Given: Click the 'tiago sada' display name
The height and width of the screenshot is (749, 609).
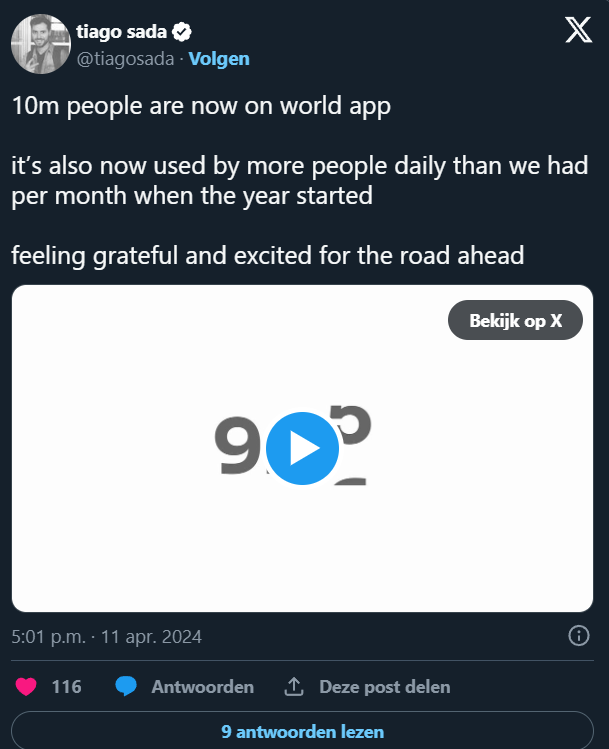Looking at the screenshot, I should tap(121, 32).
